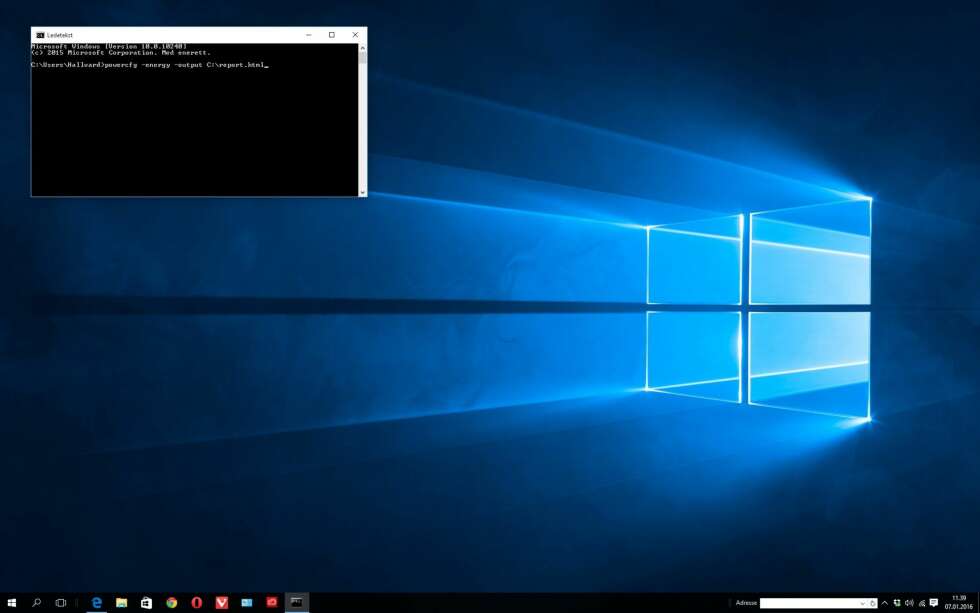Image resolution: width=980 pixels, height=613 pixels.
Task: Open network status tray icon
Action: 922,603
